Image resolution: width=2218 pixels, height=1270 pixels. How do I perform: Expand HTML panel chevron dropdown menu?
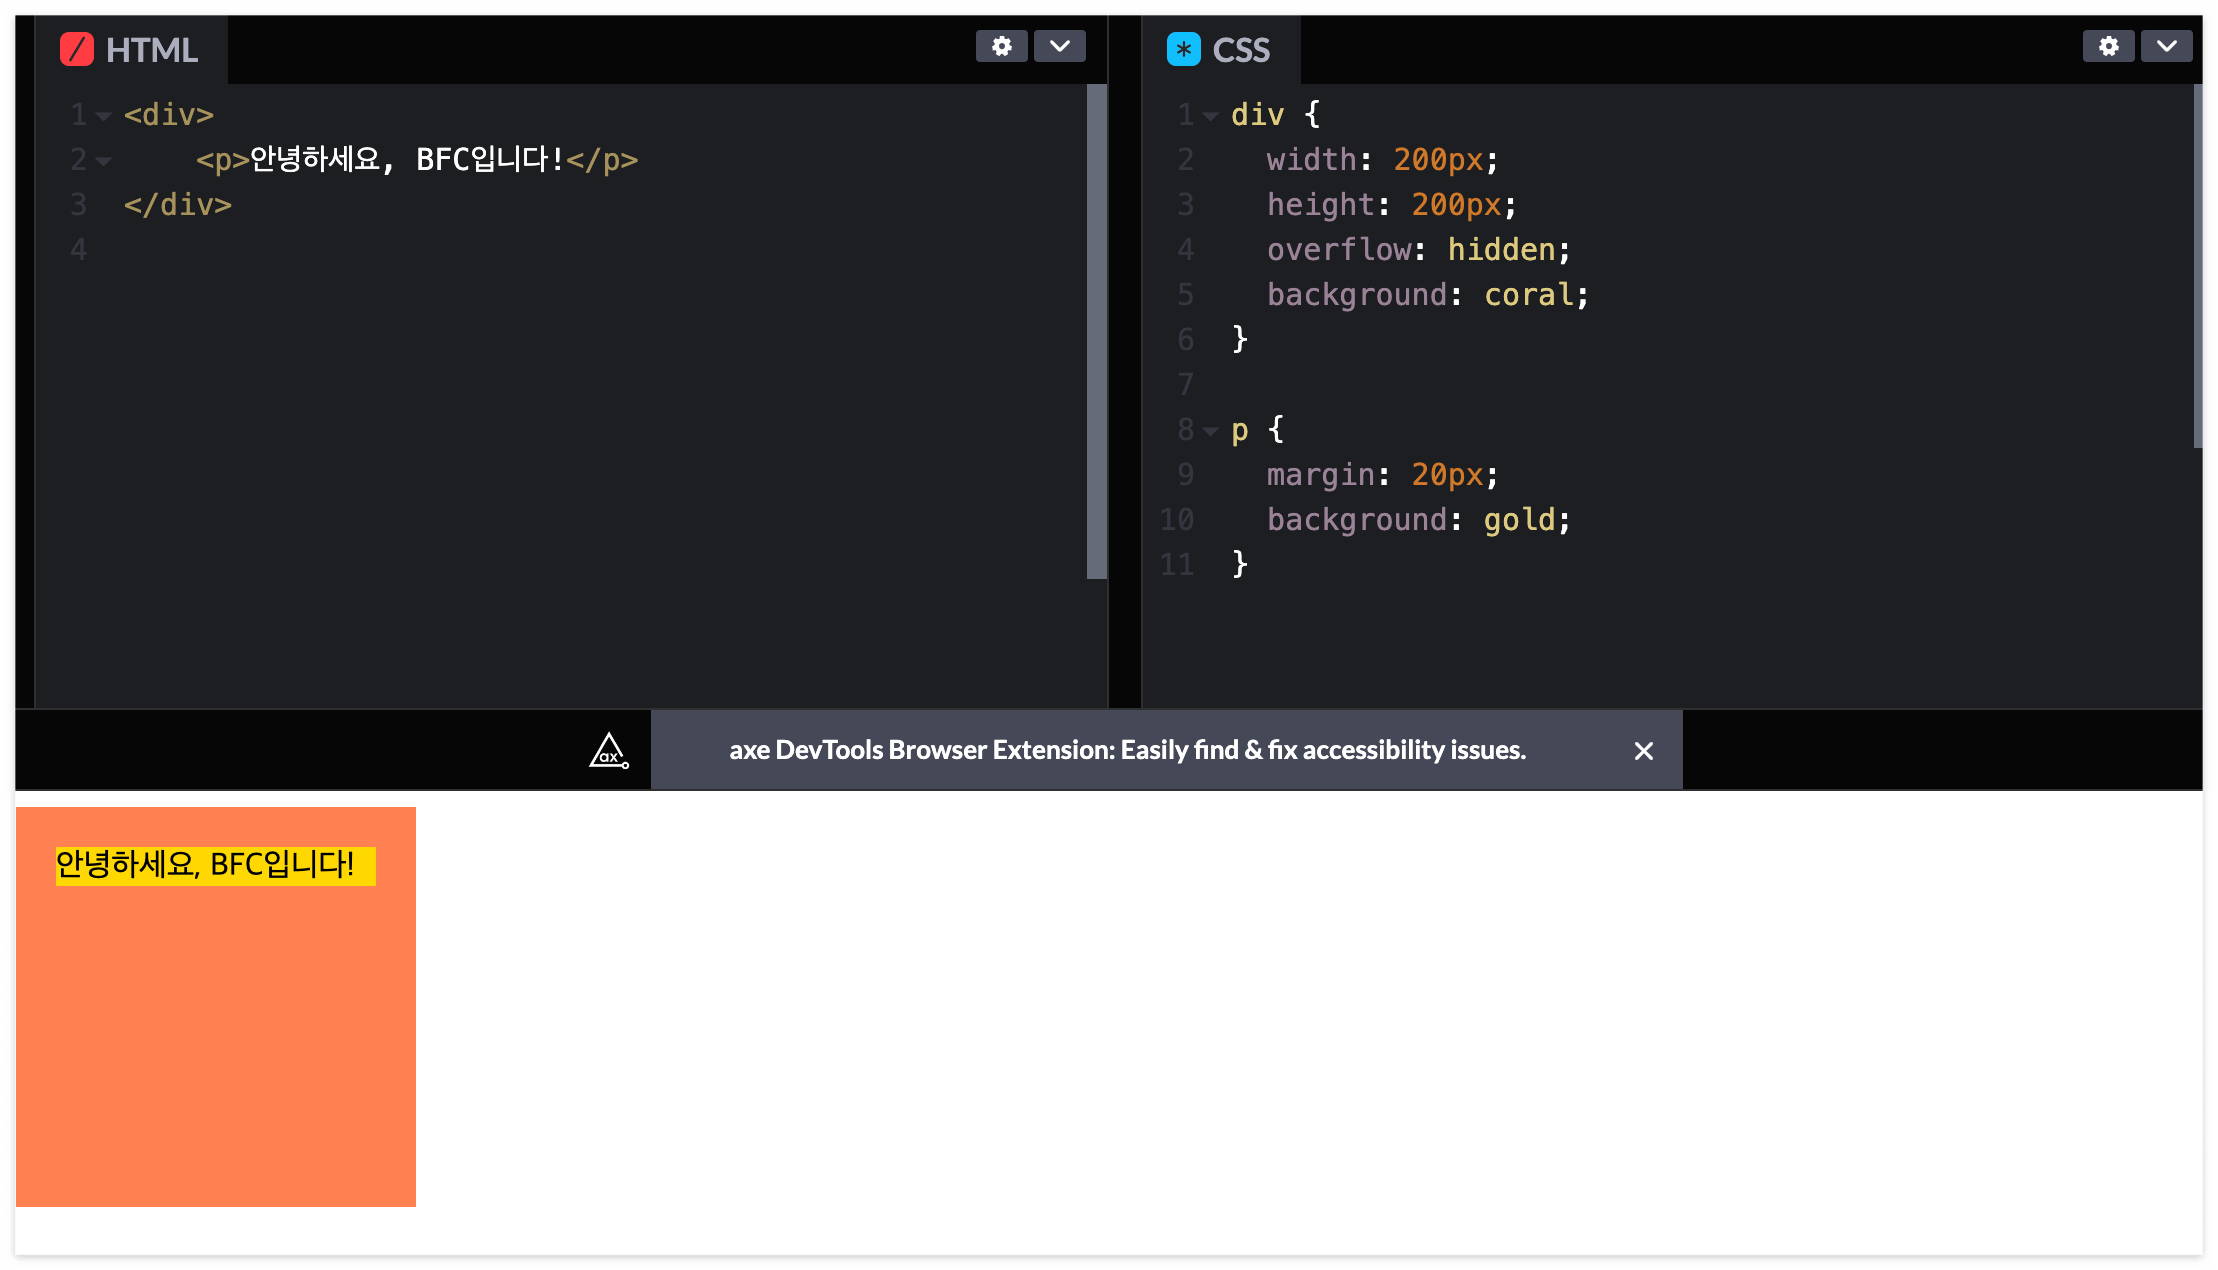[1060, 46]
